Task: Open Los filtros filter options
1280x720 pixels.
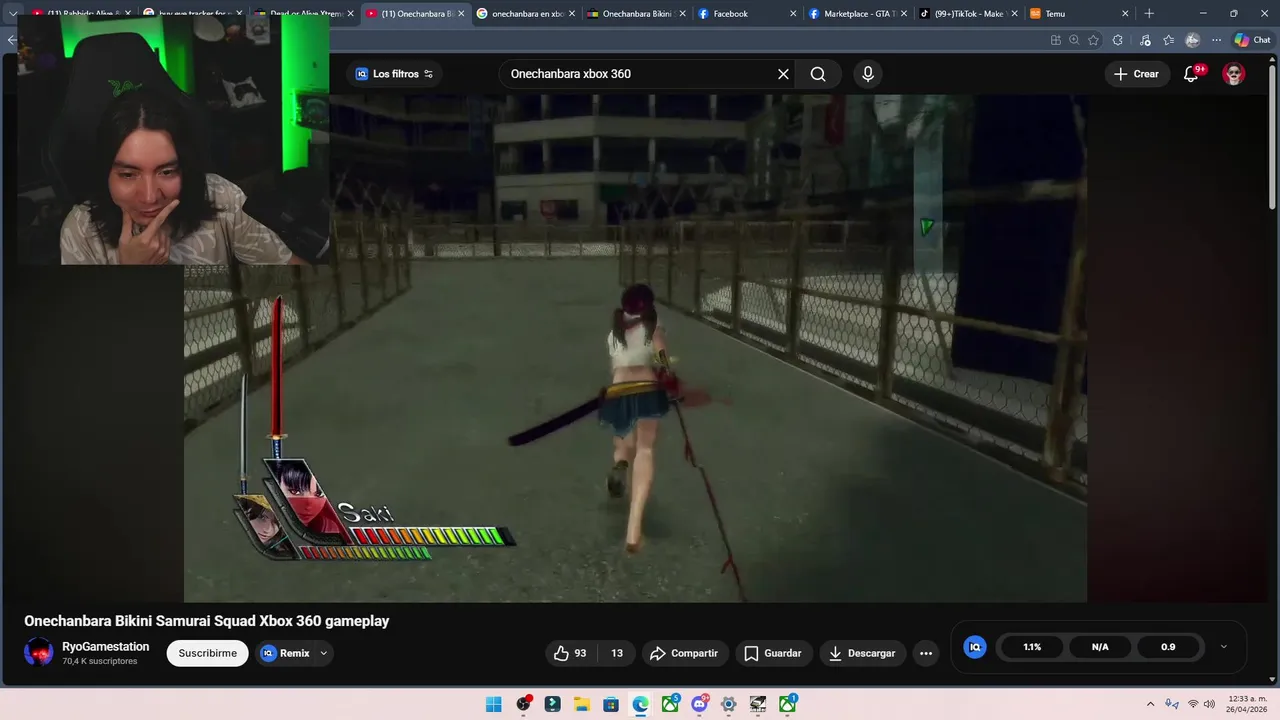Action: 395,74
